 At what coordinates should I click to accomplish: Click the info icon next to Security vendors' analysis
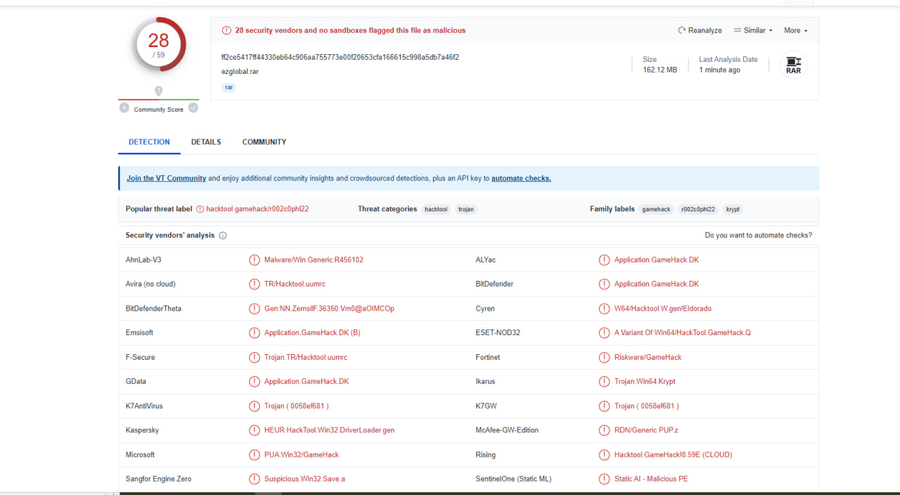click(x=223, y=235)
